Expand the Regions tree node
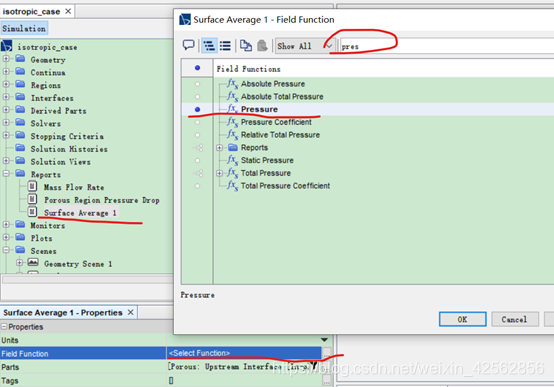Image resolution: width=554 pixels, height=387 pixels. point(6,84)
